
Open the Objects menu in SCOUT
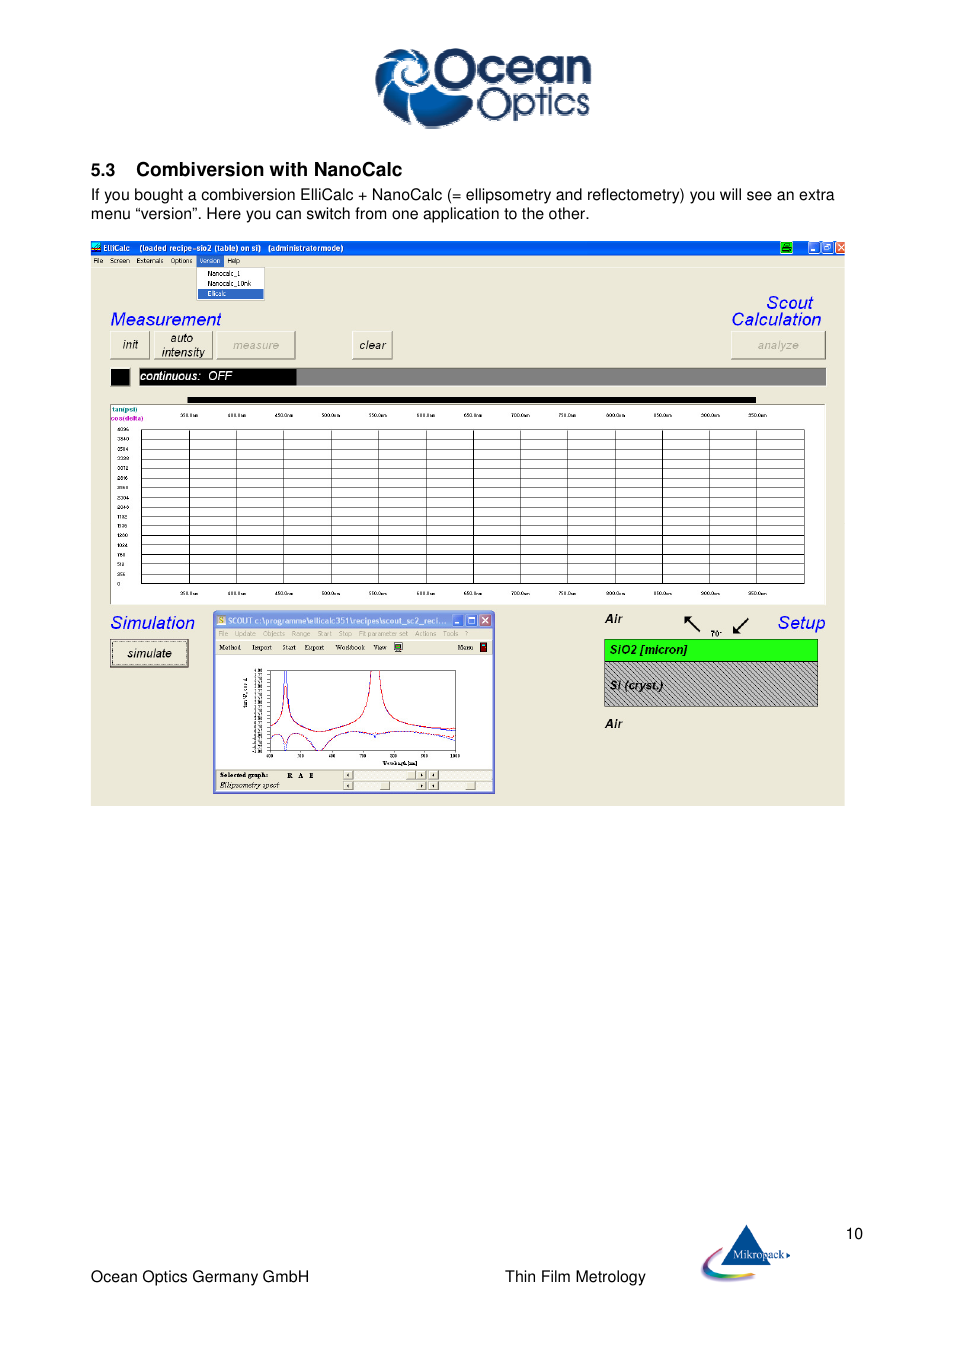[274, 633]
